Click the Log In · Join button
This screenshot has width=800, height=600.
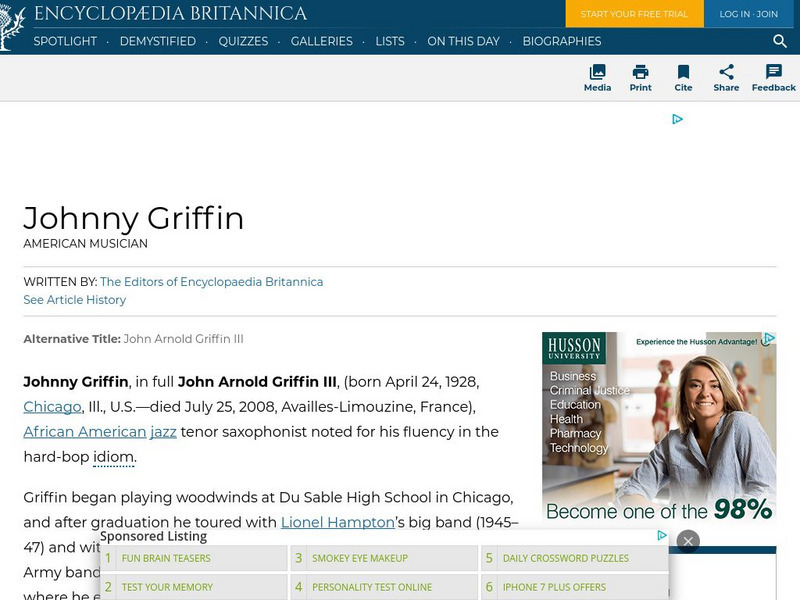[x=748, y=14]
